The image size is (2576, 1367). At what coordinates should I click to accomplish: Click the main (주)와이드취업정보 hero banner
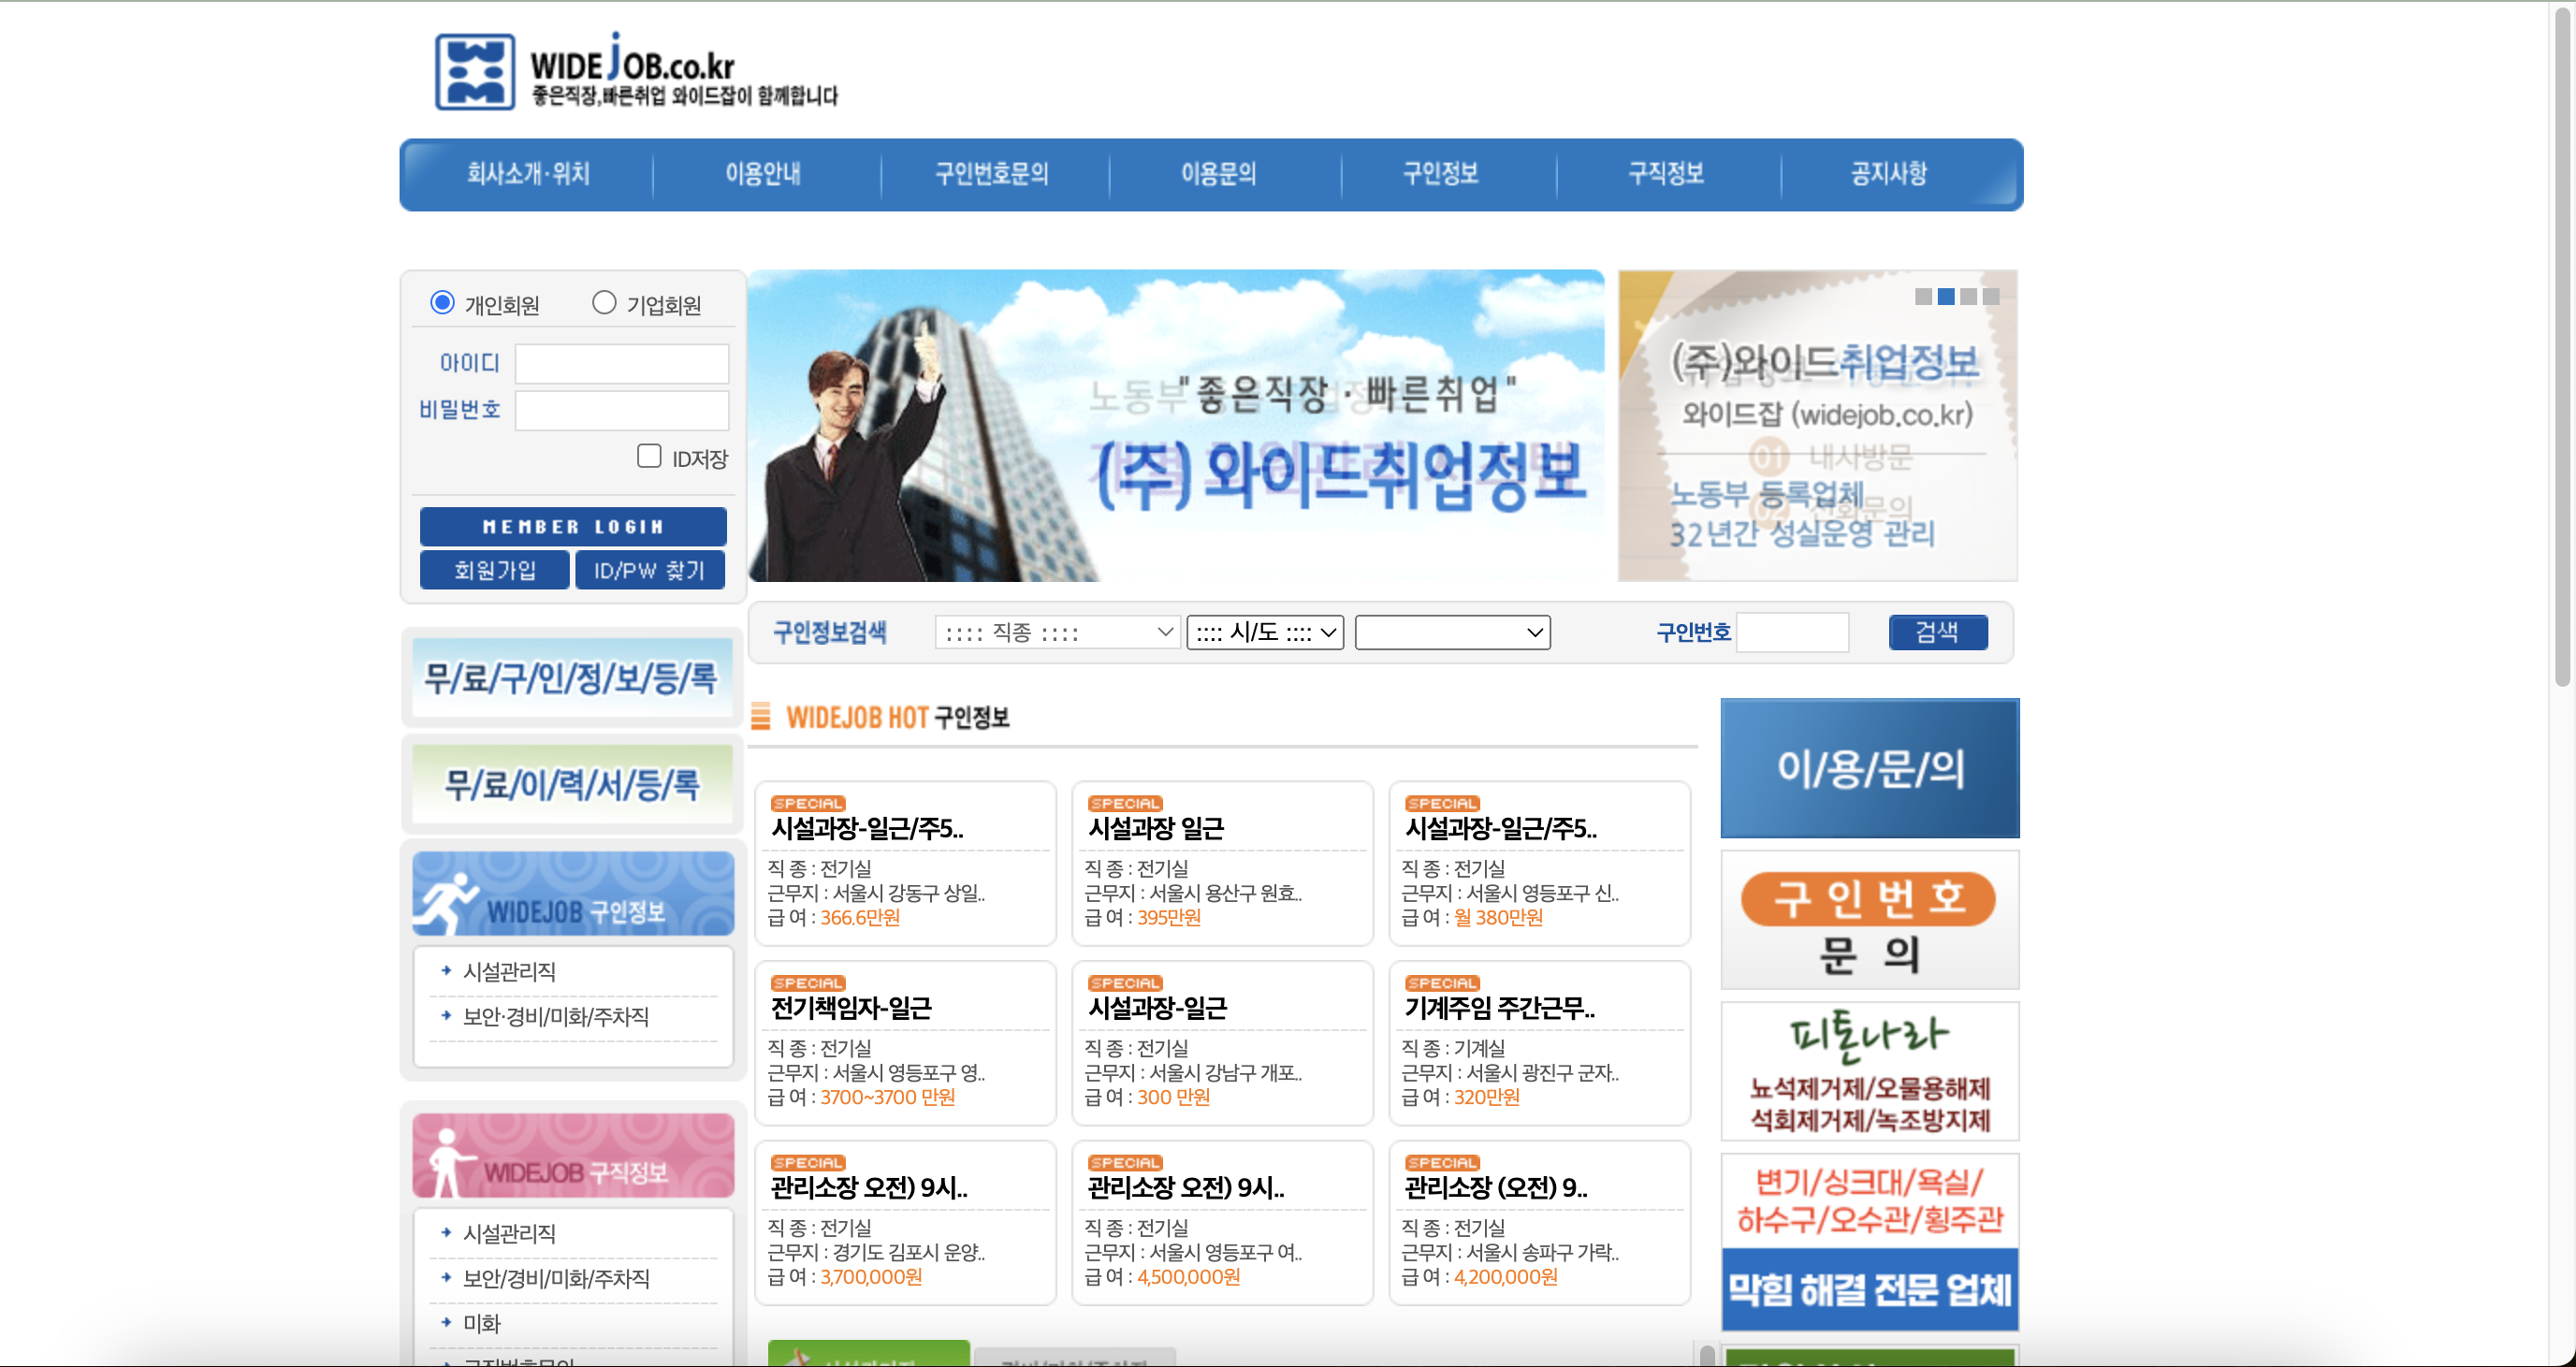click(1176, 425)
